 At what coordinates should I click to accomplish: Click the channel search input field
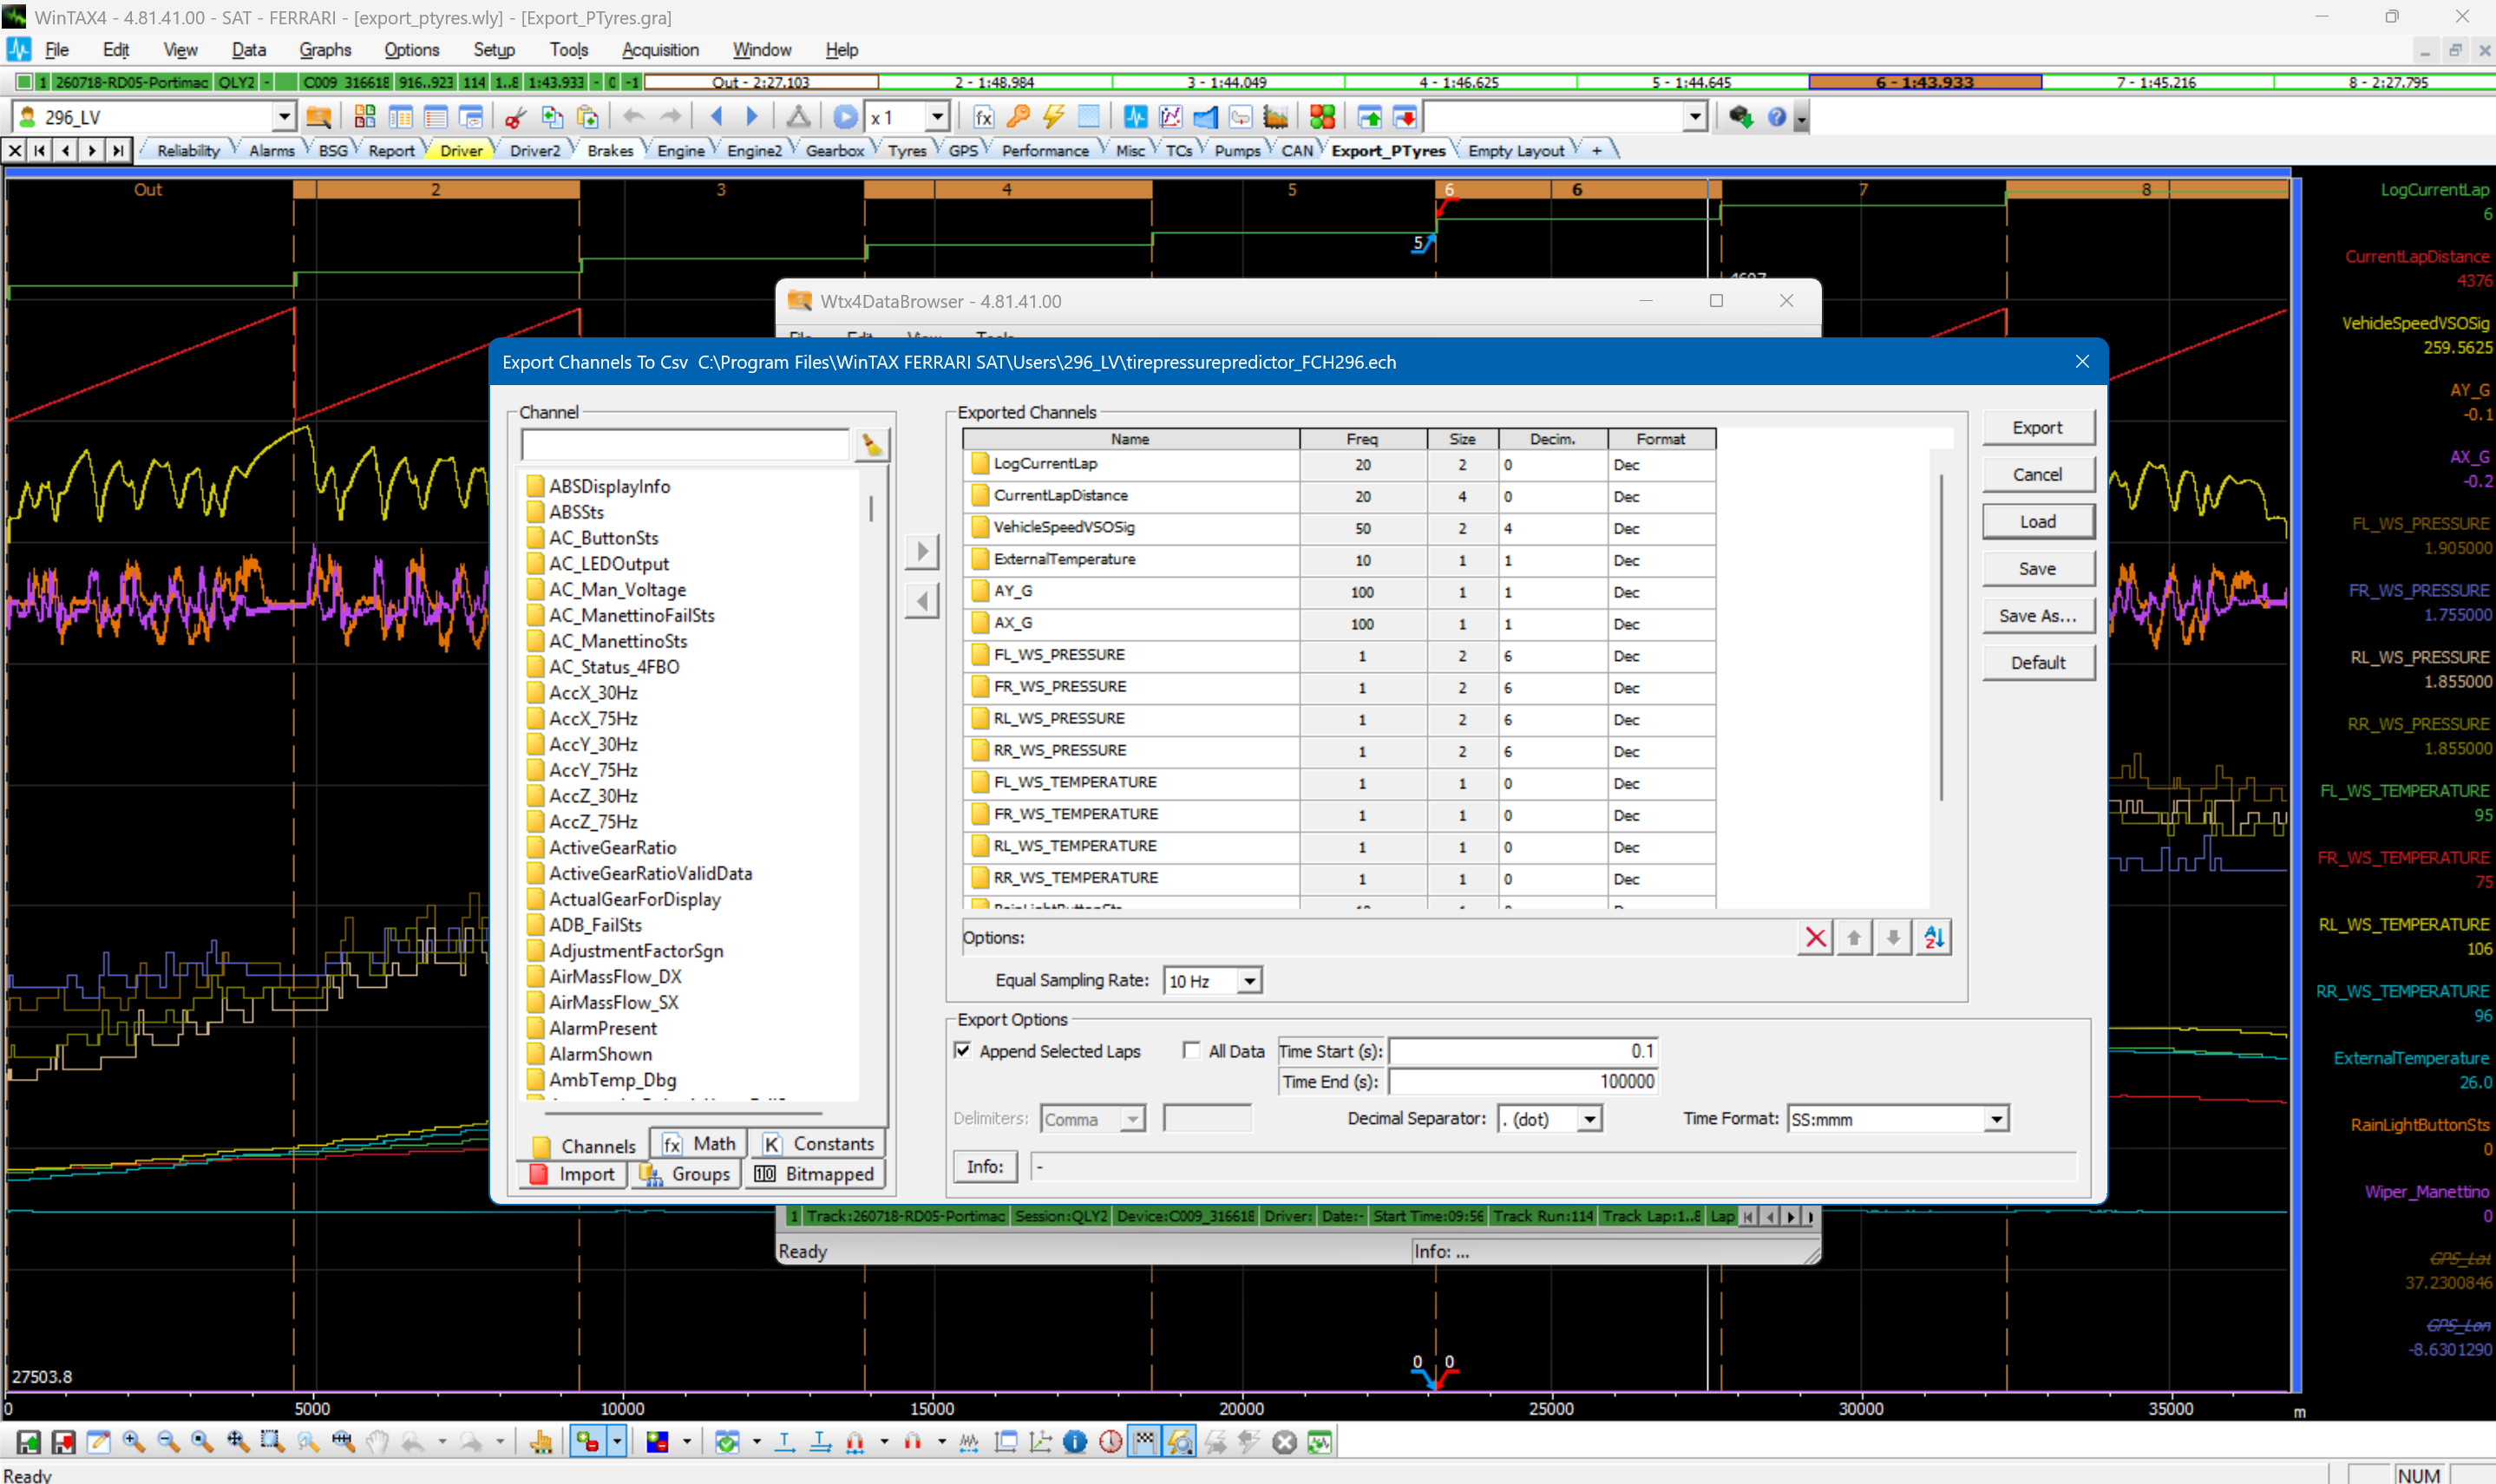click(x=685, y=445)
